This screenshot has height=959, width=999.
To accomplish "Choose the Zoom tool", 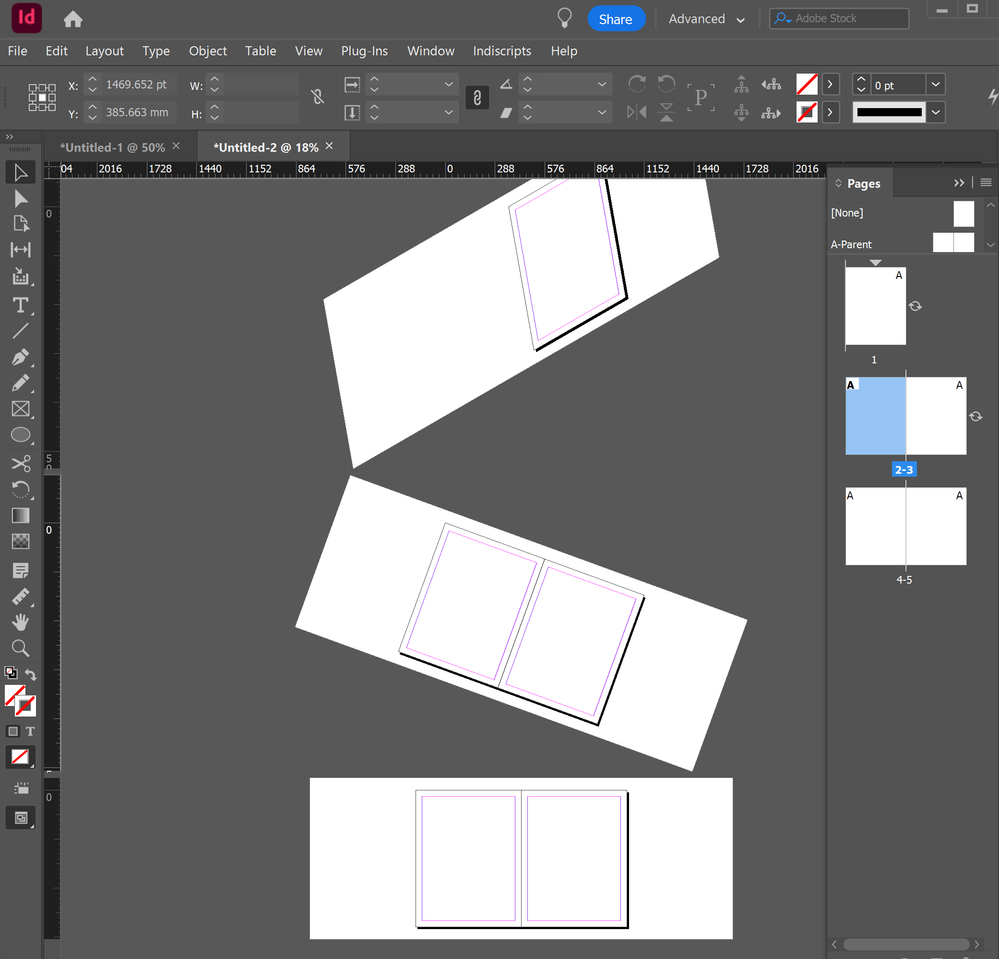I will click(x=20, y=648).
